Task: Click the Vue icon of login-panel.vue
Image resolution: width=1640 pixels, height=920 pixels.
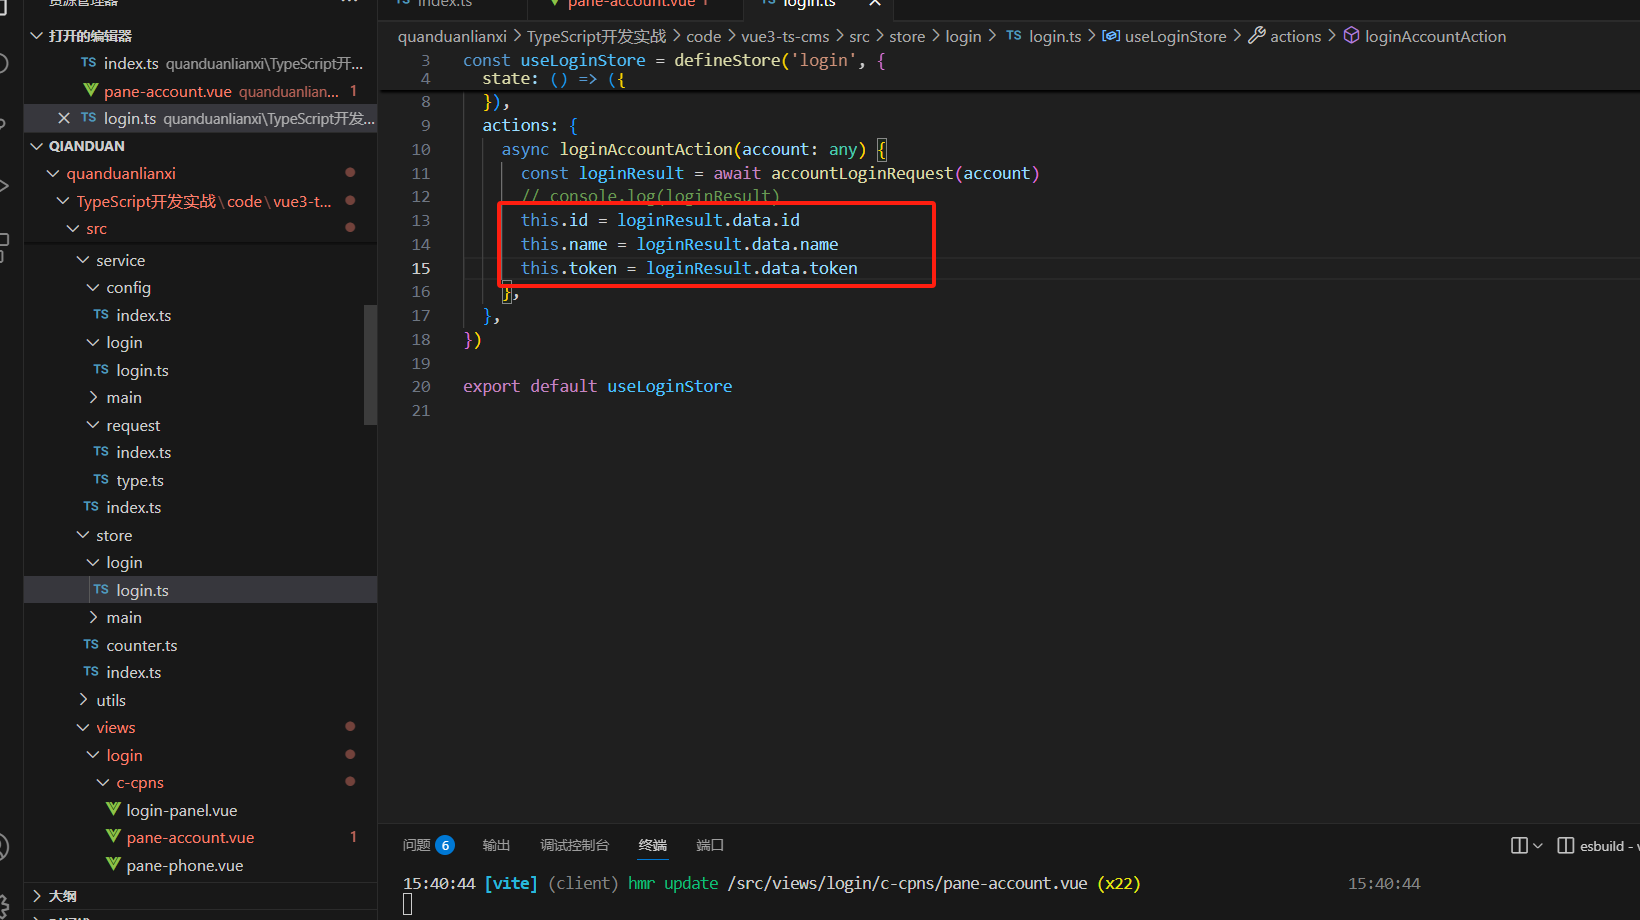Action: [x=113, y=810]
